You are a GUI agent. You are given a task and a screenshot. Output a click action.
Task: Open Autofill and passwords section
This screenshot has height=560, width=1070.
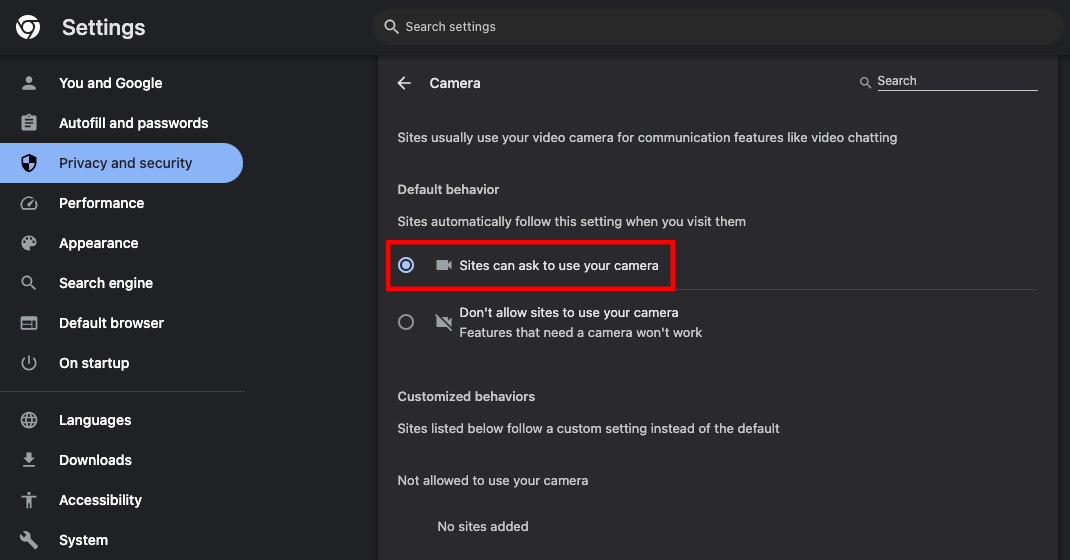pos(121,123)
